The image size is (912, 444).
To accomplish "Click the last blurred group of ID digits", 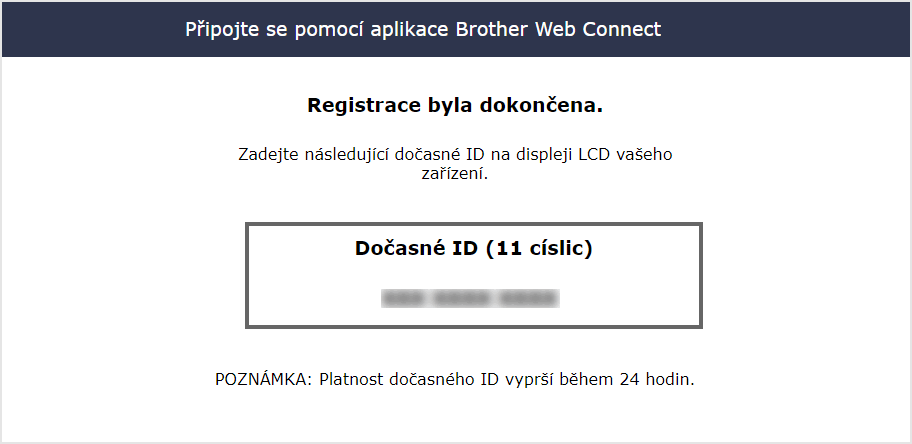I will (528, 298).
